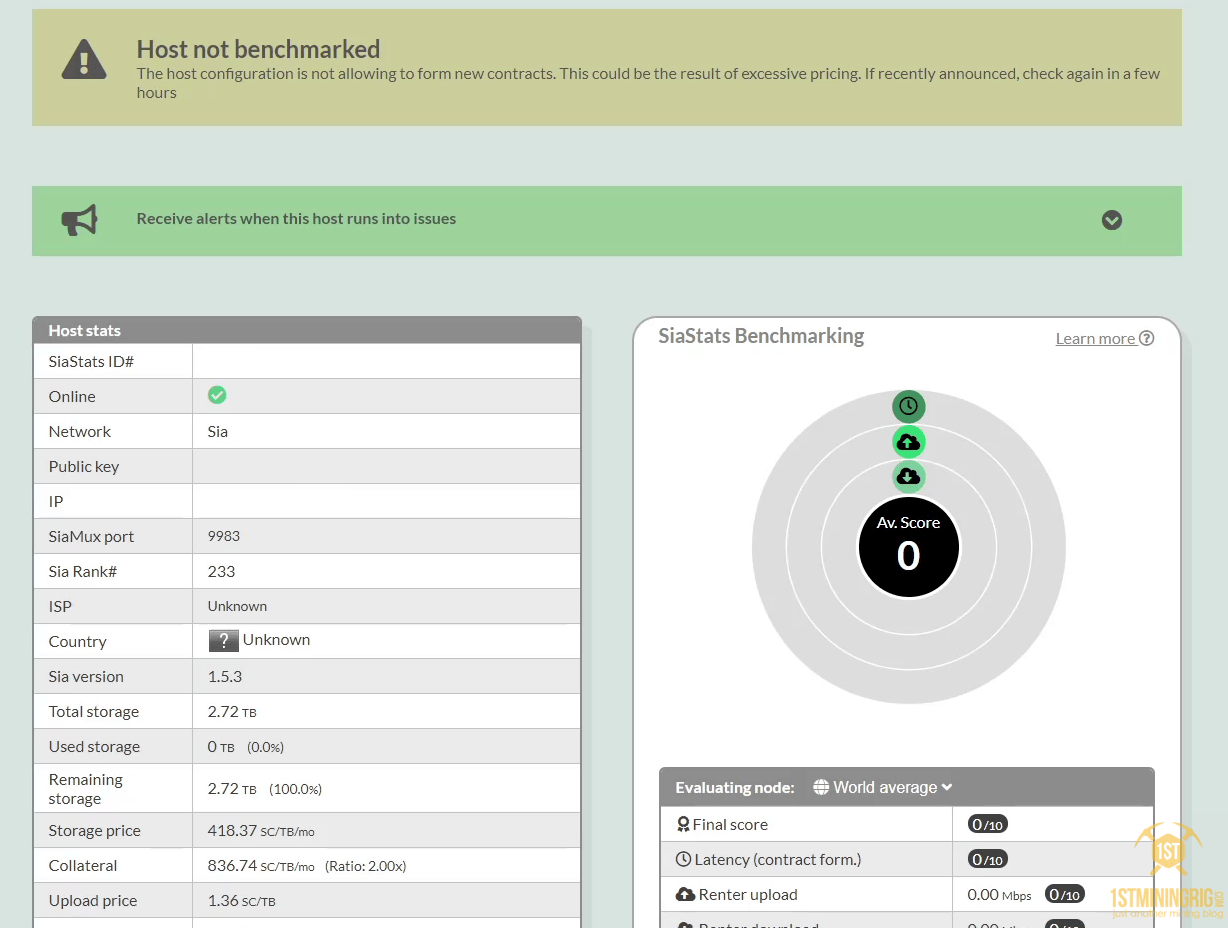
Task: Click the green Online checkmark icon
Action: (x=217, y=395)
